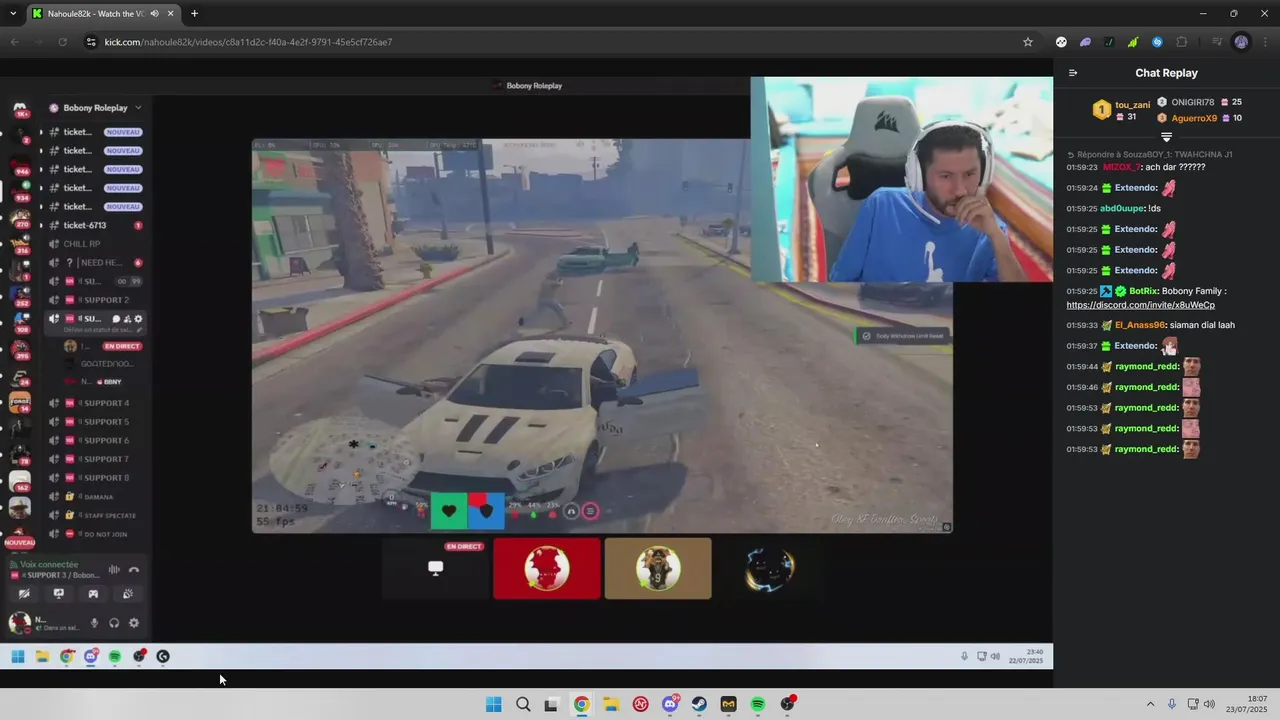This screenshot has height=720, width=1280.
Task: Mute Discord microphone in user panel
Action: click(x=95, y=623)
